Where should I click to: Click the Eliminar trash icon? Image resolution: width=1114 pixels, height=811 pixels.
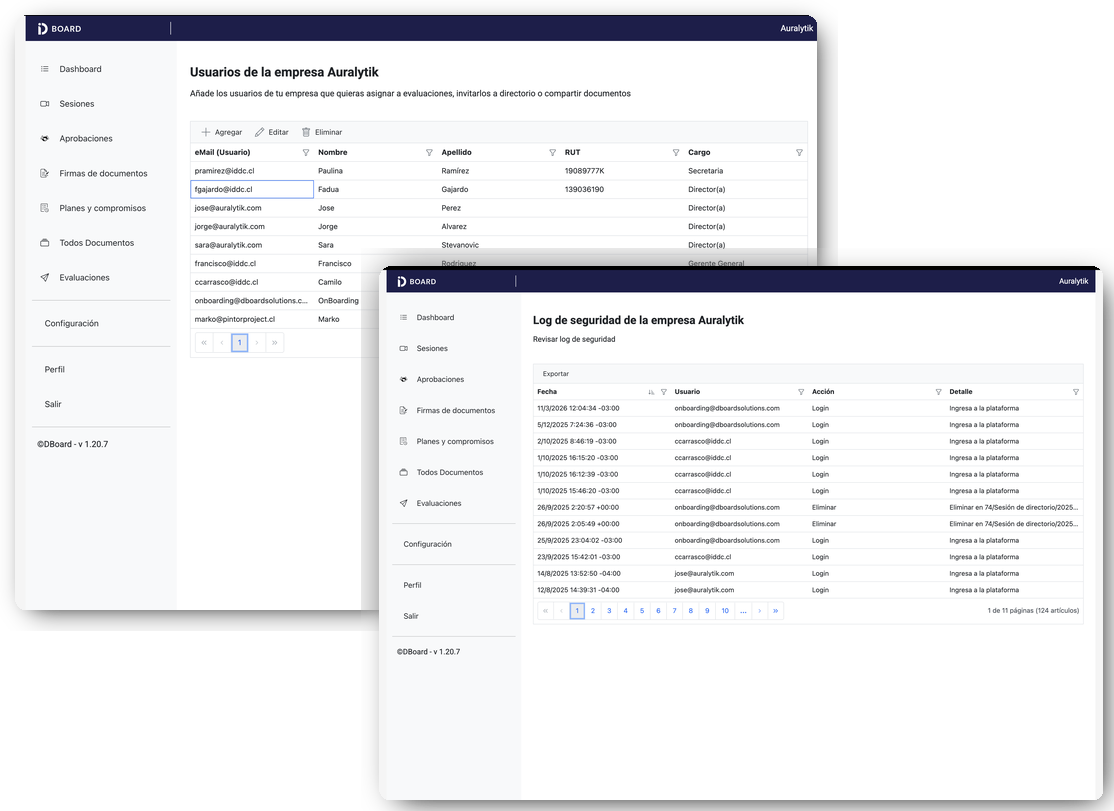(306, 132)
